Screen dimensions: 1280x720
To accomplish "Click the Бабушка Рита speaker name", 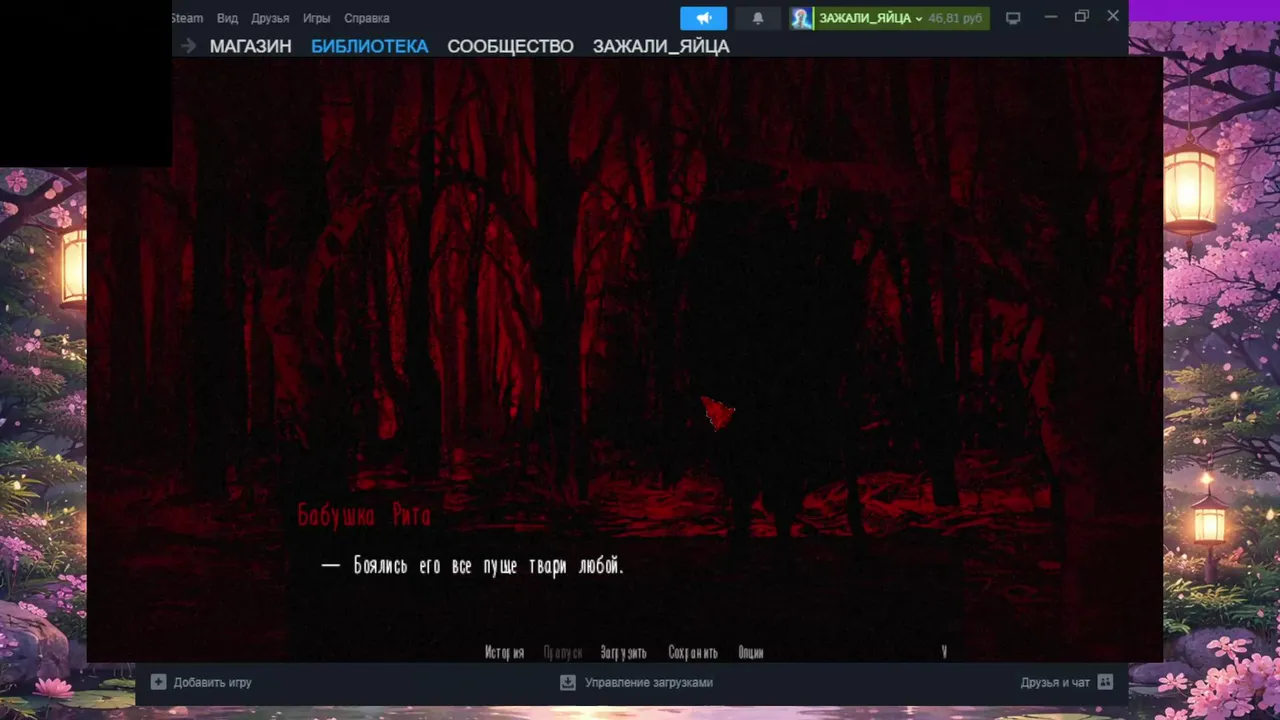I will (364, 515).
